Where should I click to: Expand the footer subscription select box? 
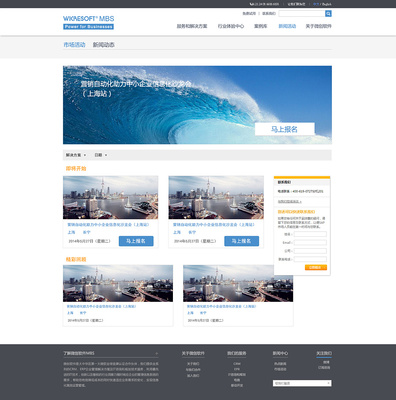302,383
